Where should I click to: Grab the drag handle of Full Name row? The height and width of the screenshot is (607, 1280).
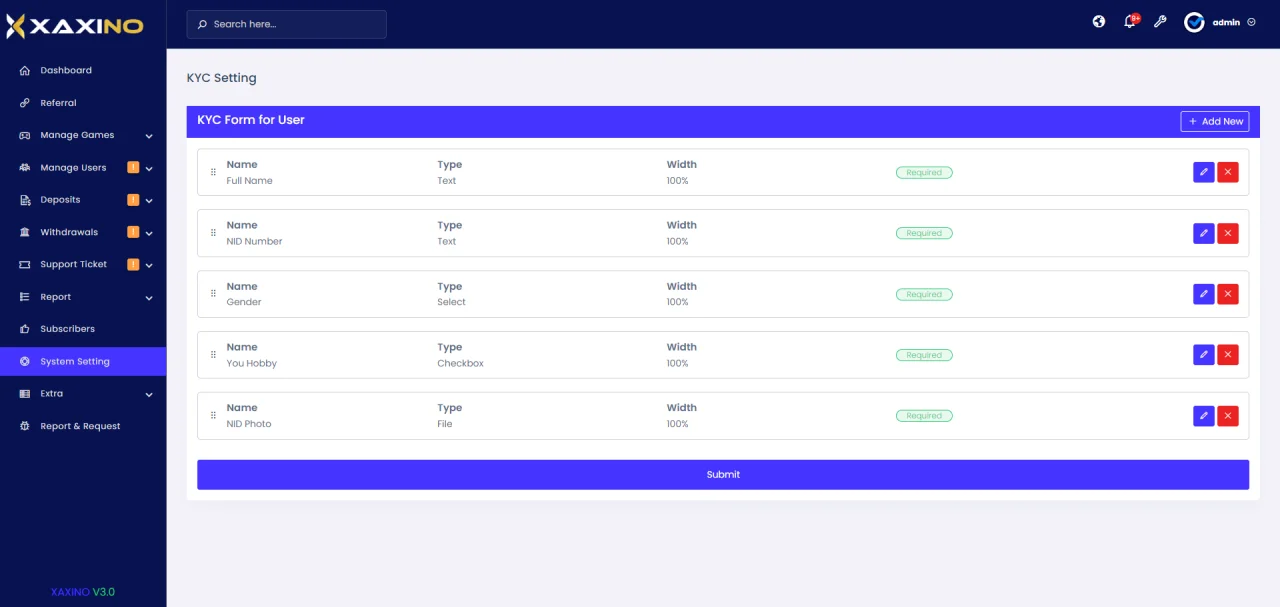point(213,172)
